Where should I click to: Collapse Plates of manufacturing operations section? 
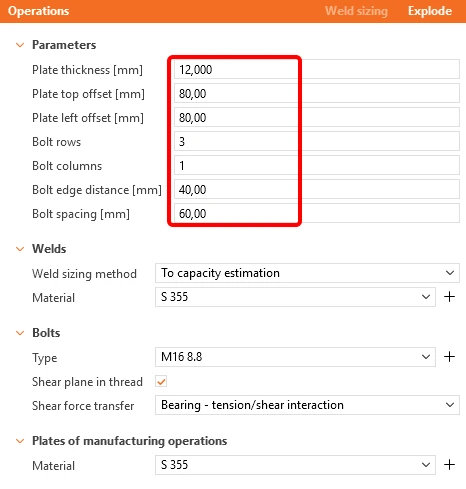coord(20,441)
